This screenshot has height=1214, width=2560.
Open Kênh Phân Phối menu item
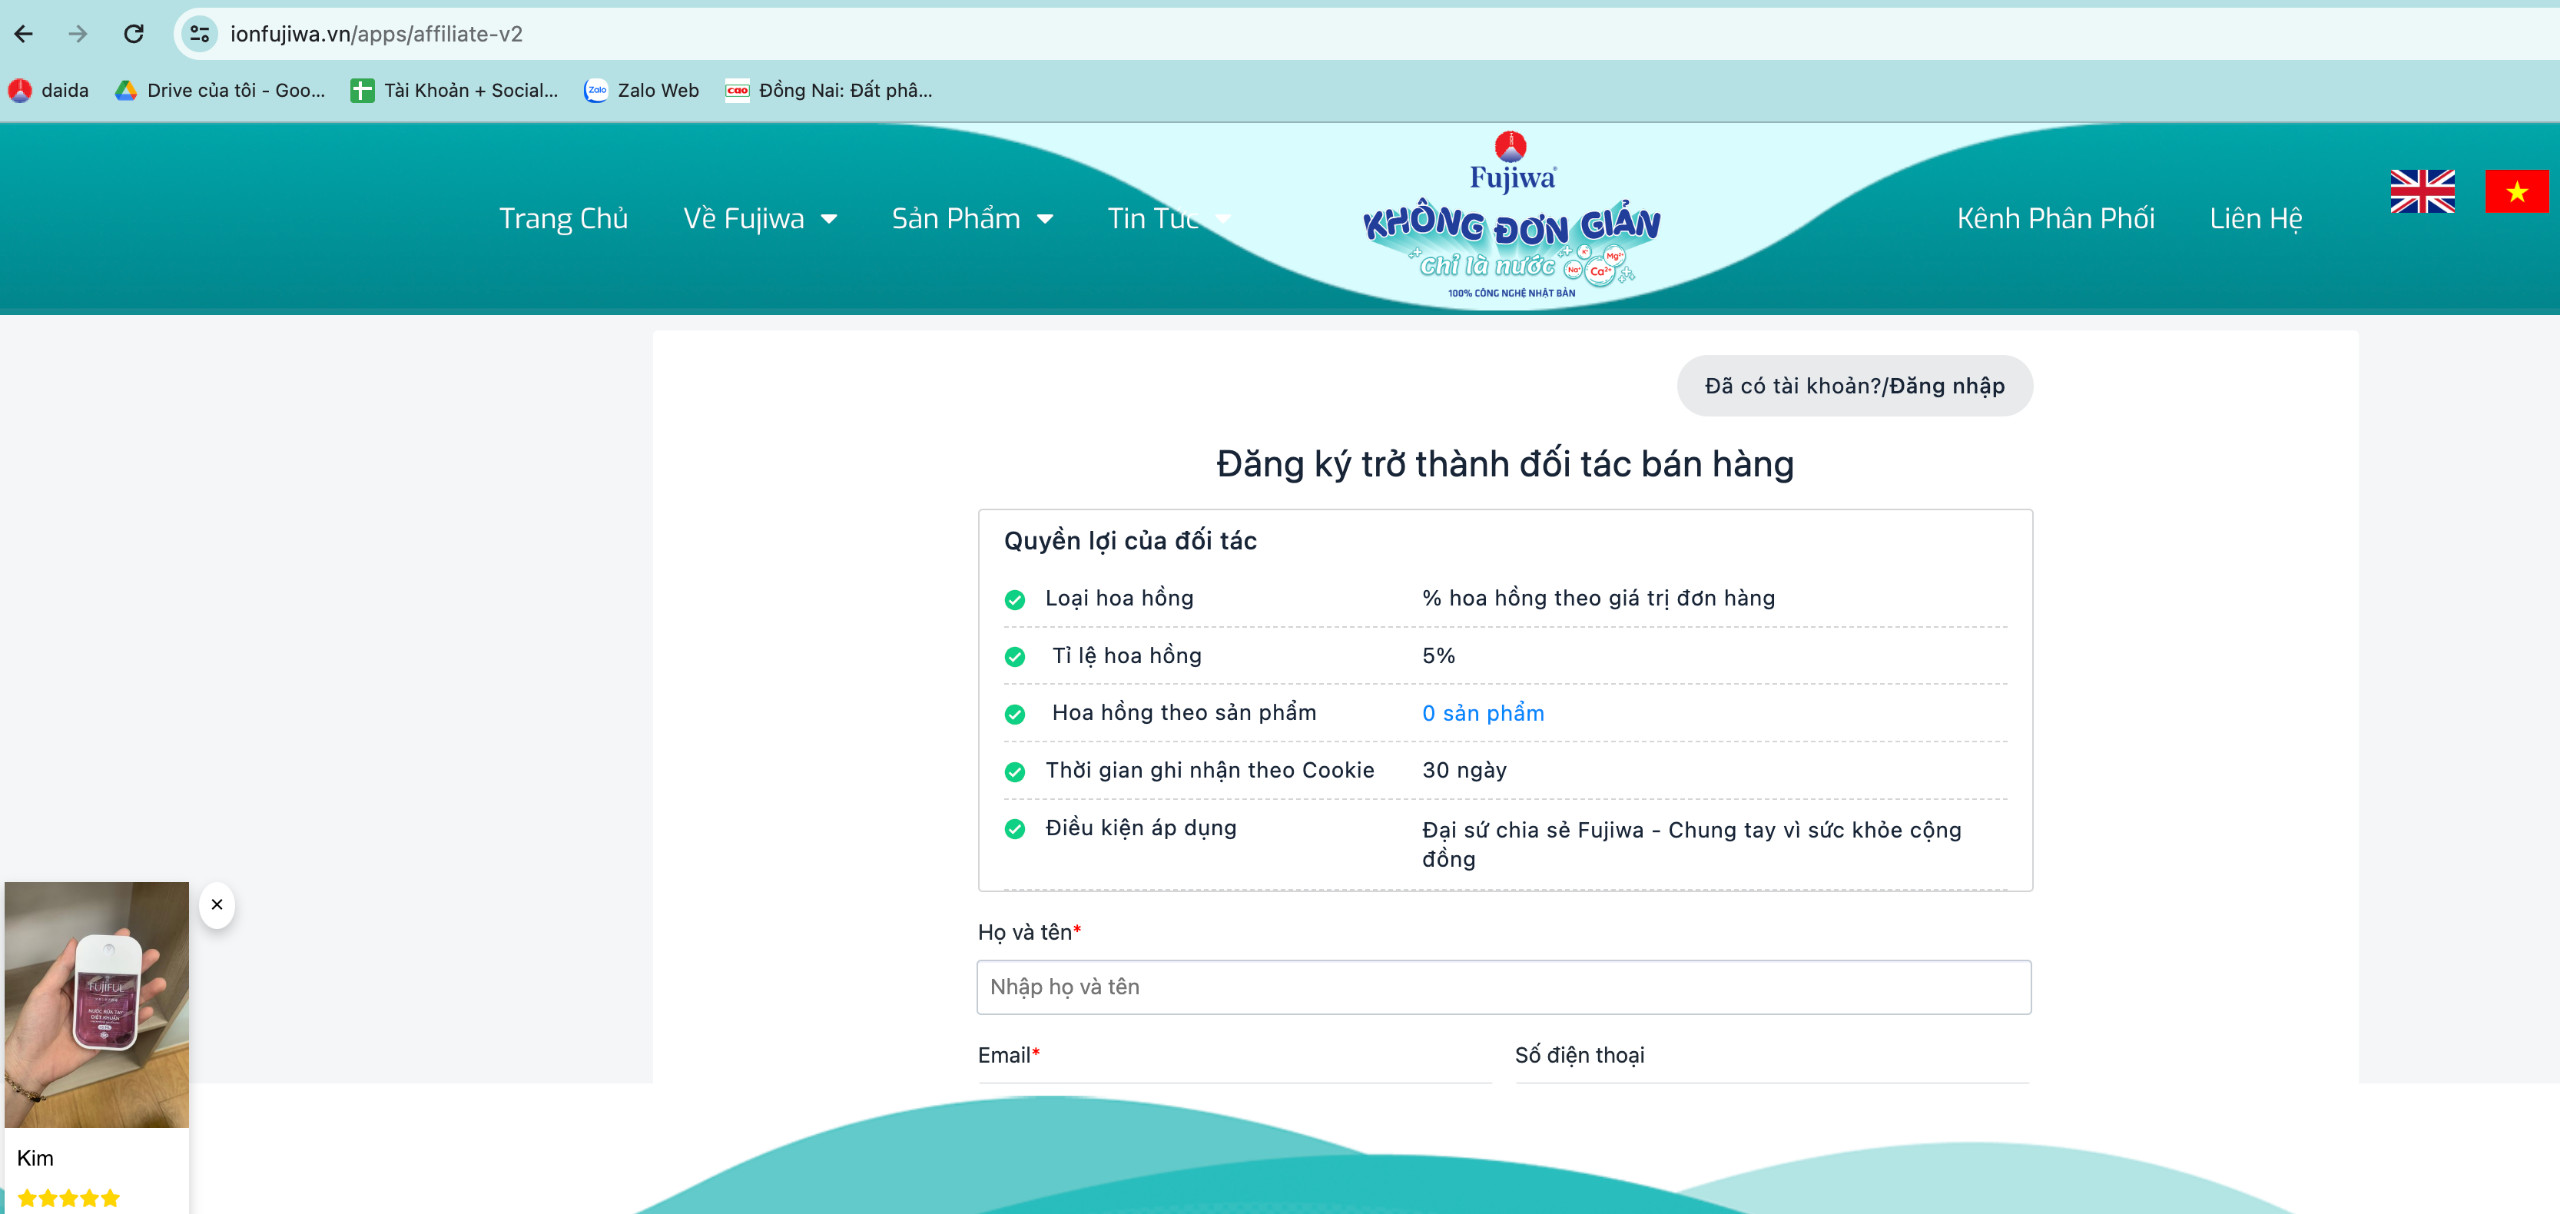2055,218
